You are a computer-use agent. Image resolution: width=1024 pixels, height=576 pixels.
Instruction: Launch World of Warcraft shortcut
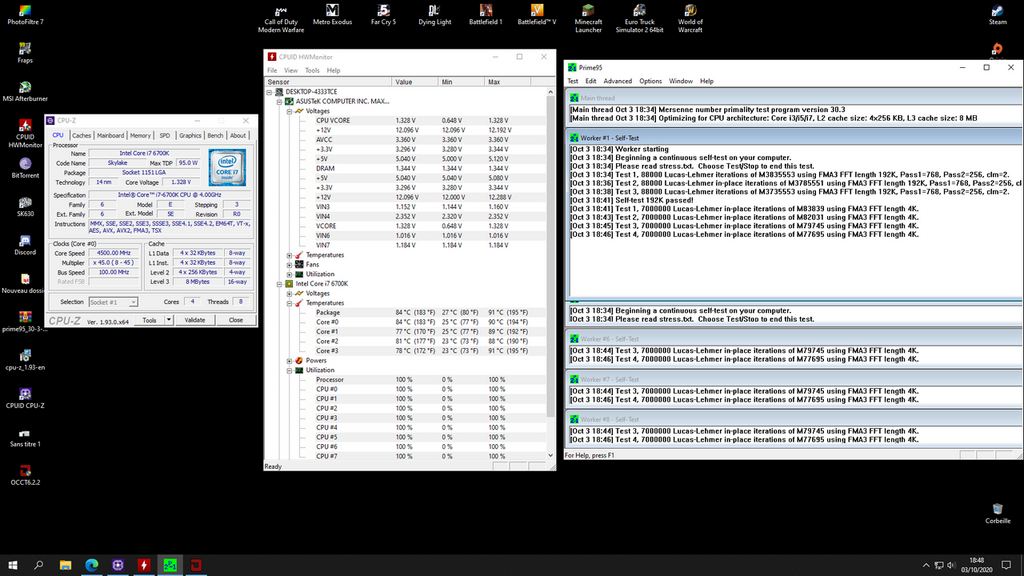[x=690, y=19]
